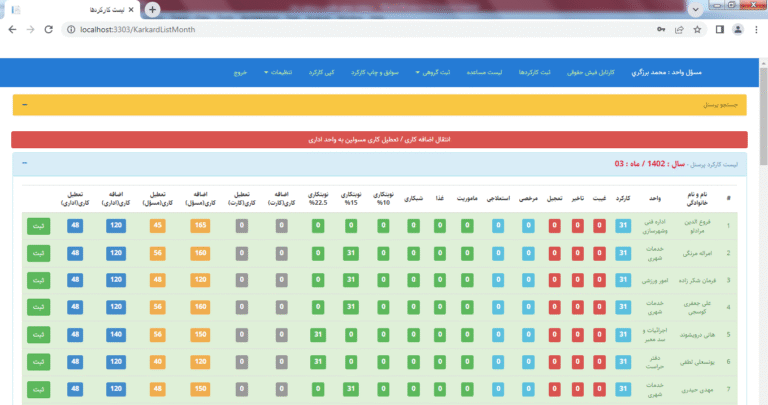Click the green ثبت button in row 1
Viewport: 768px width, 405px height.
[x=38, y=225]
